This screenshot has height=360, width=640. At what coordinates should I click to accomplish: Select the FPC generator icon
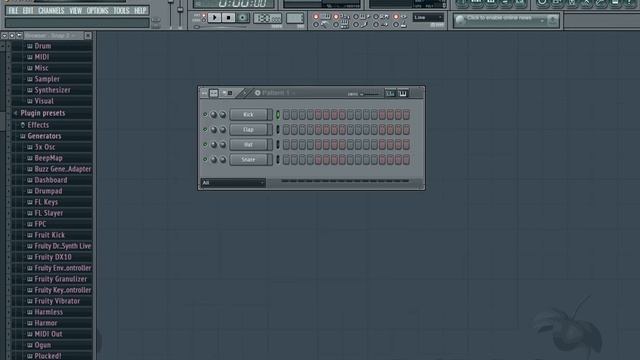click(30, 224)
